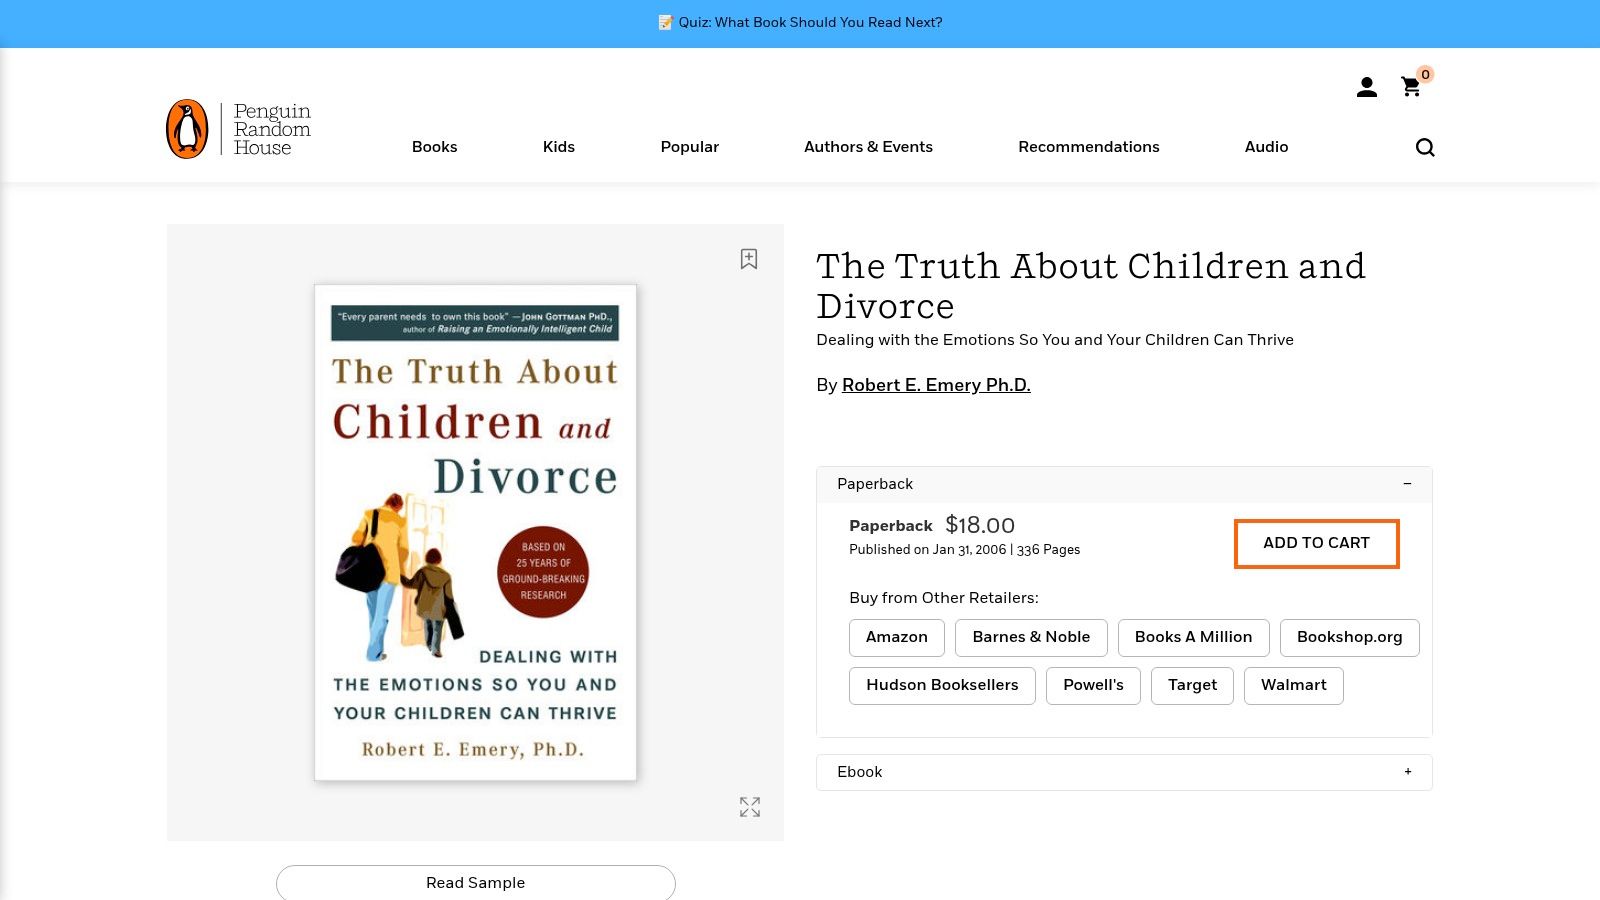Enlarge the cover with expand arrows icon
Viewport: 1600px width, 900px height.
750,807
